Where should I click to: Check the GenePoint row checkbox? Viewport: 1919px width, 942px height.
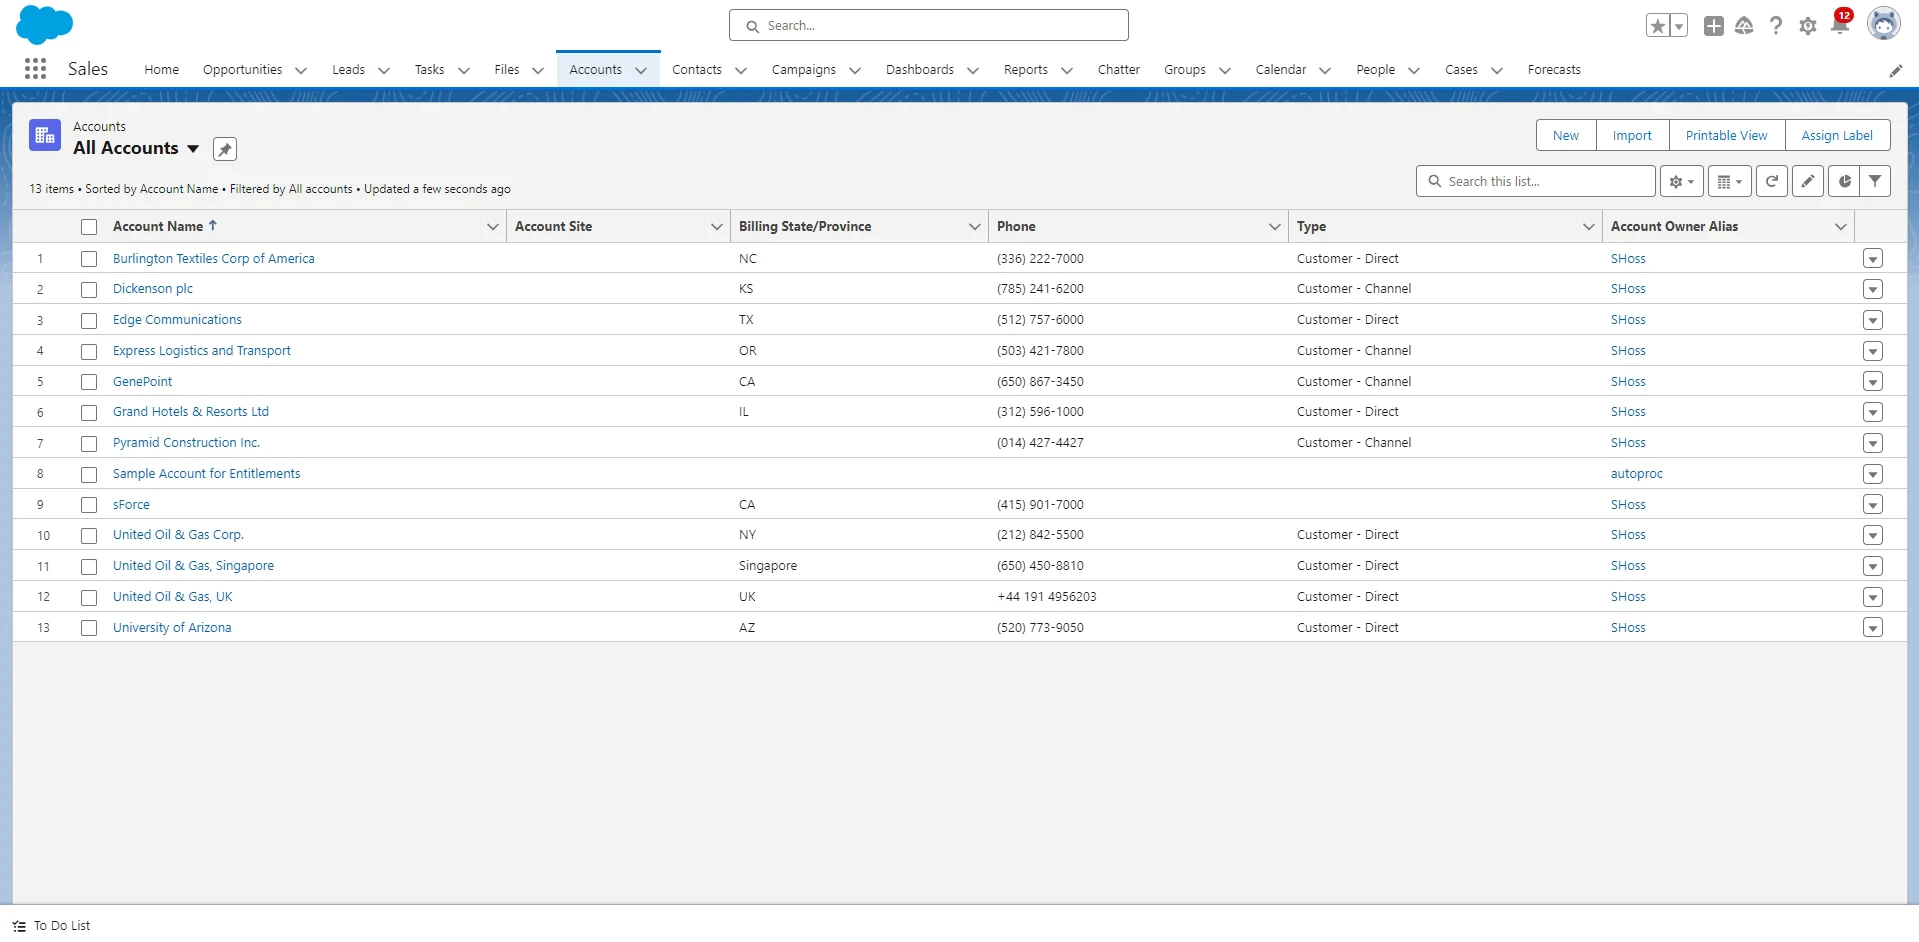coord(89,382)
